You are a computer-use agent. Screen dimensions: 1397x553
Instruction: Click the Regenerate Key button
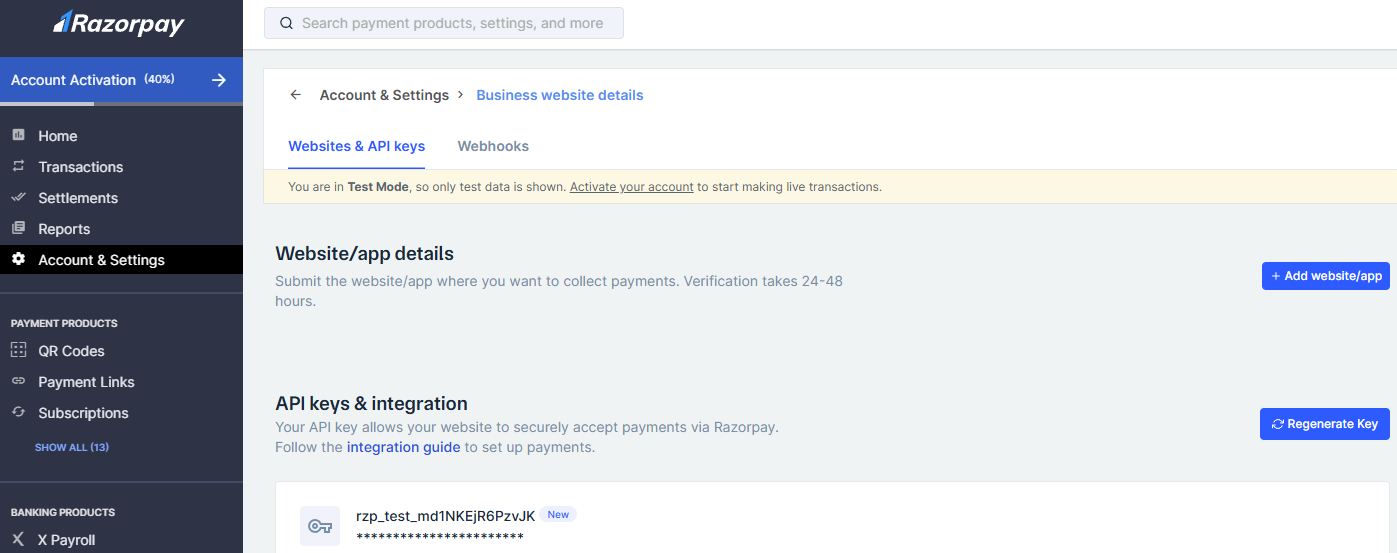1324,424
